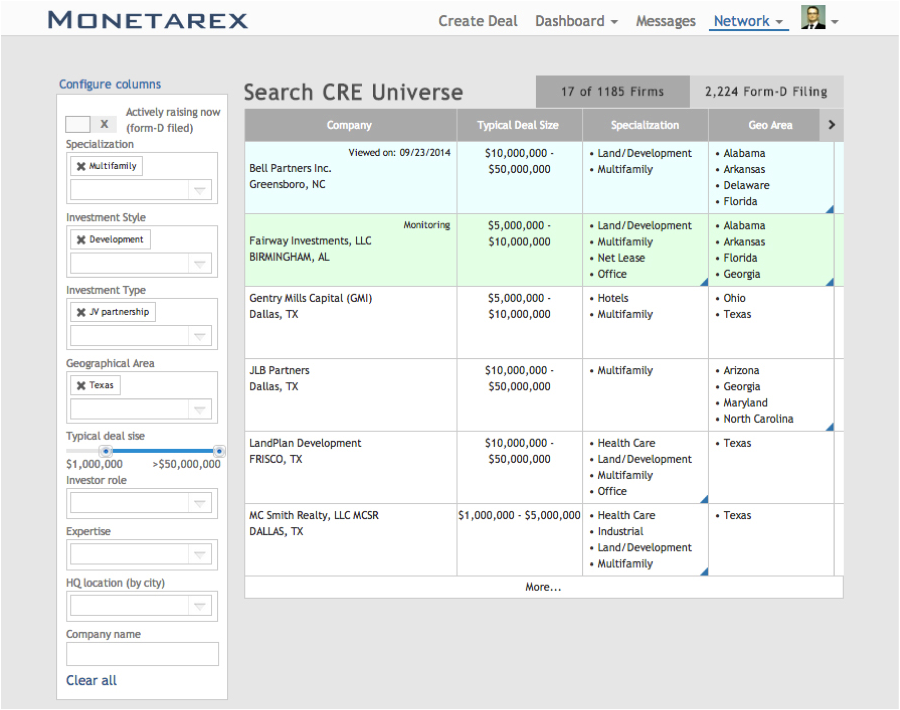The image size is (900, 710).
Task: Expand MC Smith Realty Specialization corner triangle
Action: click(x=704, y=571)
